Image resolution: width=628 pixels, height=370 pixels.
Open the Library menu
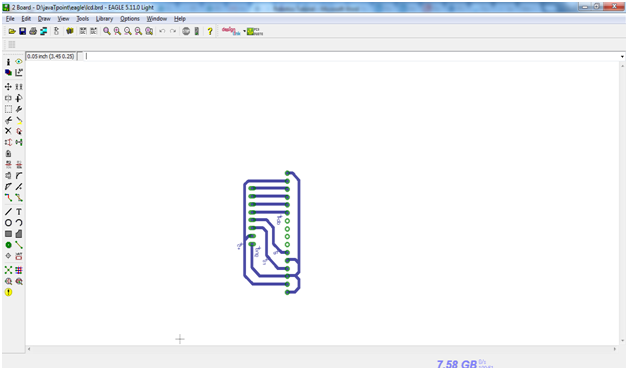(104, 19)
